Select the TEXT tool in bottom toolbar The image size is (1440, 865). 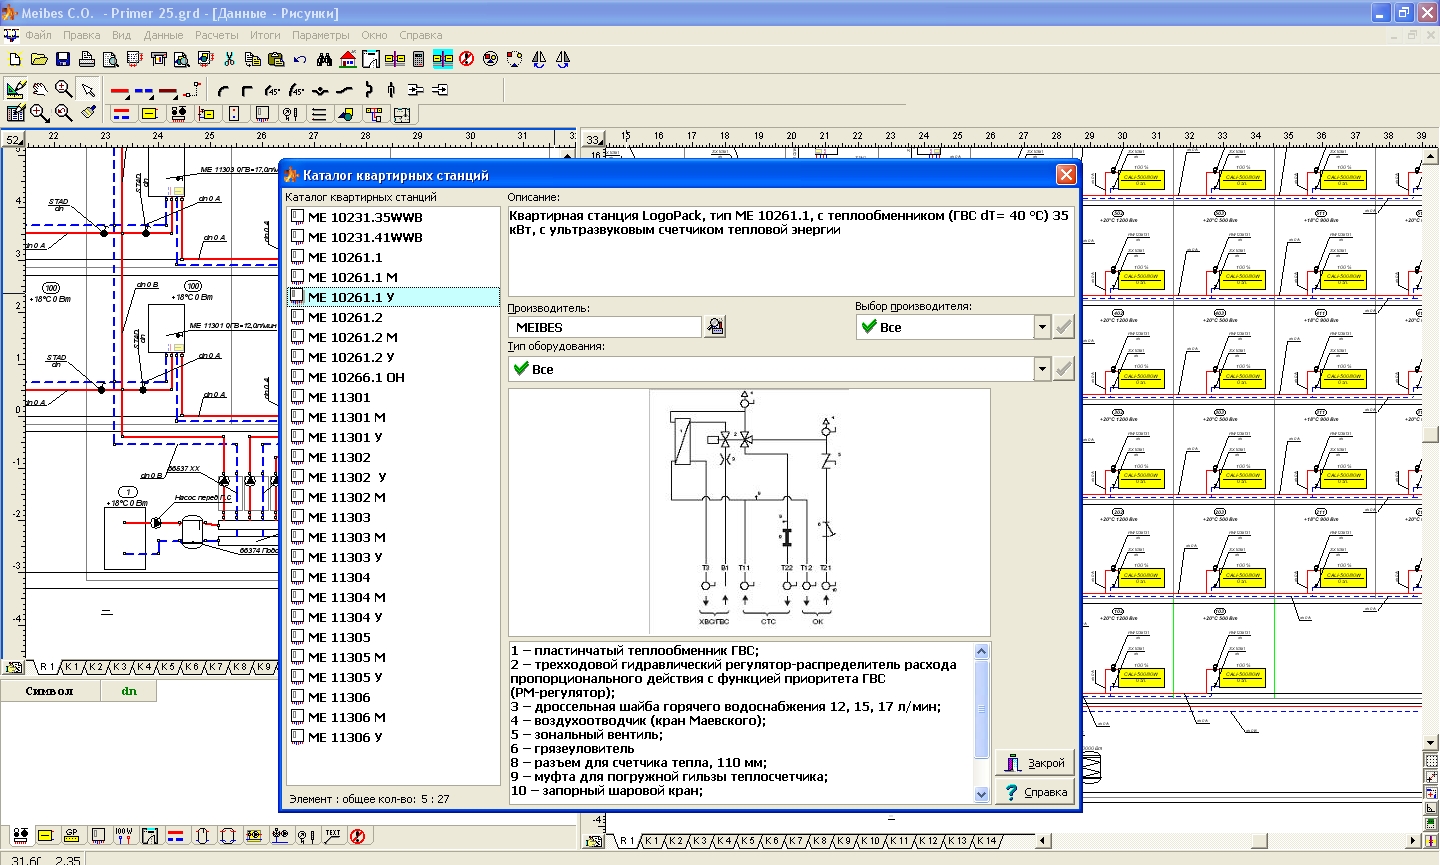coord(333,835)
